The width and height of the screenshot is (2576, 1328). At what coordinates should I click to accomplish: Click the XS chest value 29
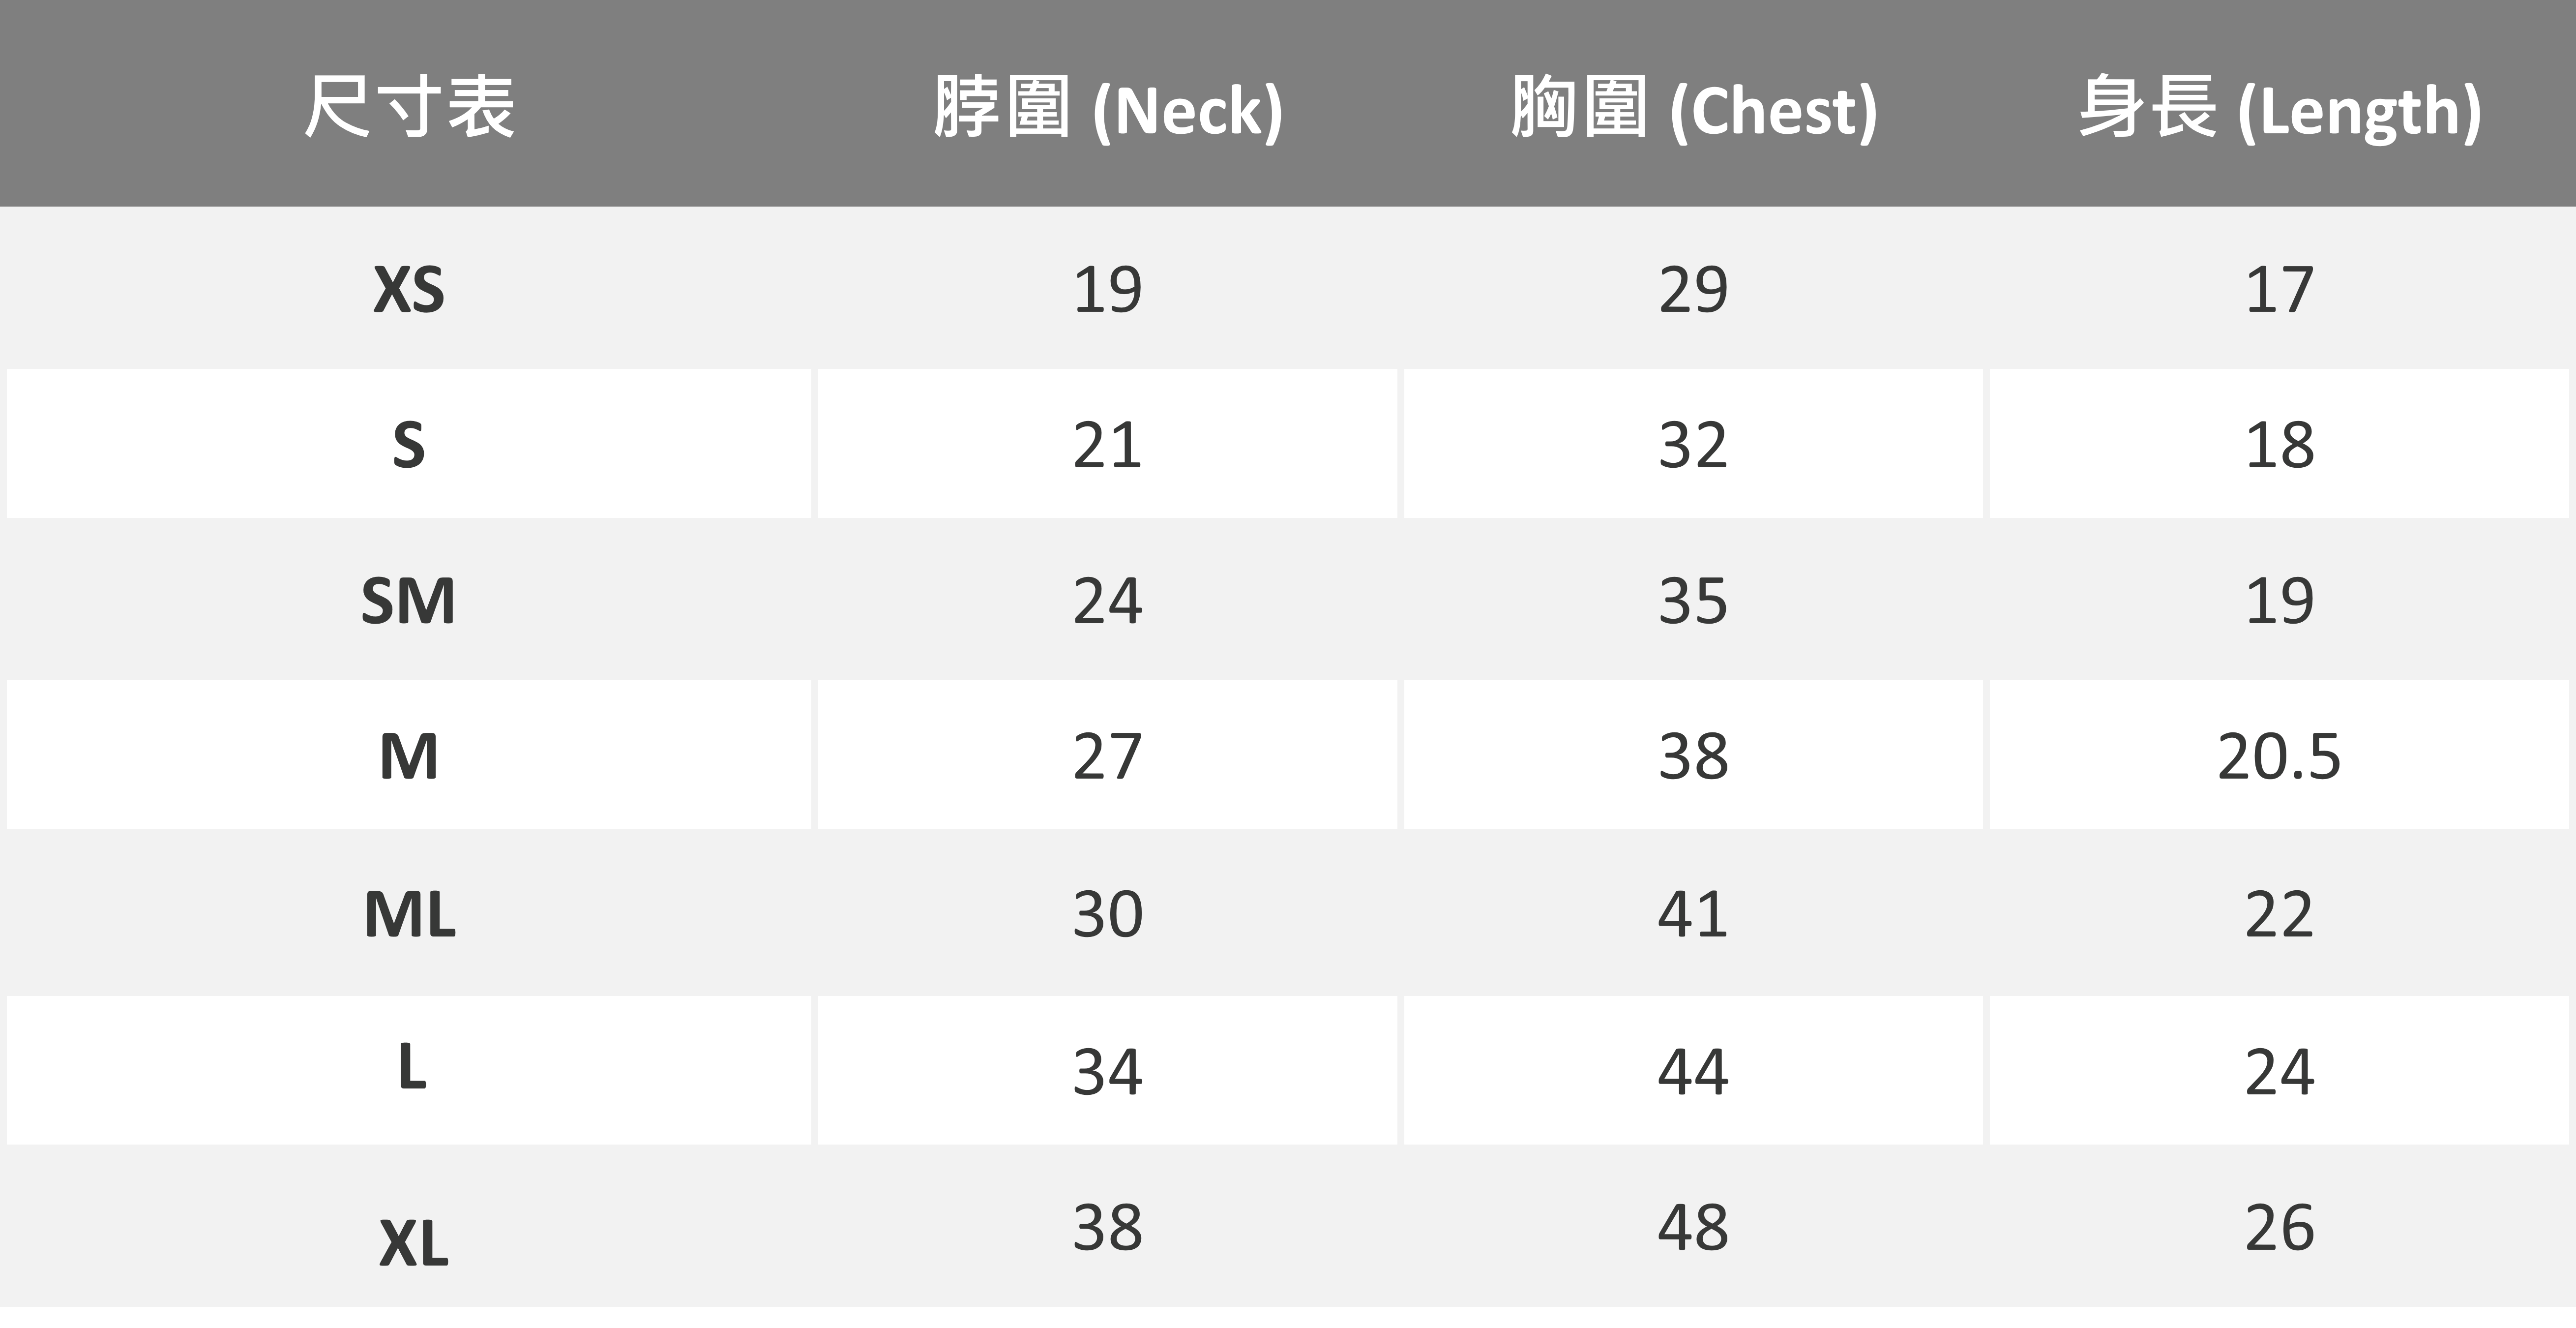click(1693, 290)
